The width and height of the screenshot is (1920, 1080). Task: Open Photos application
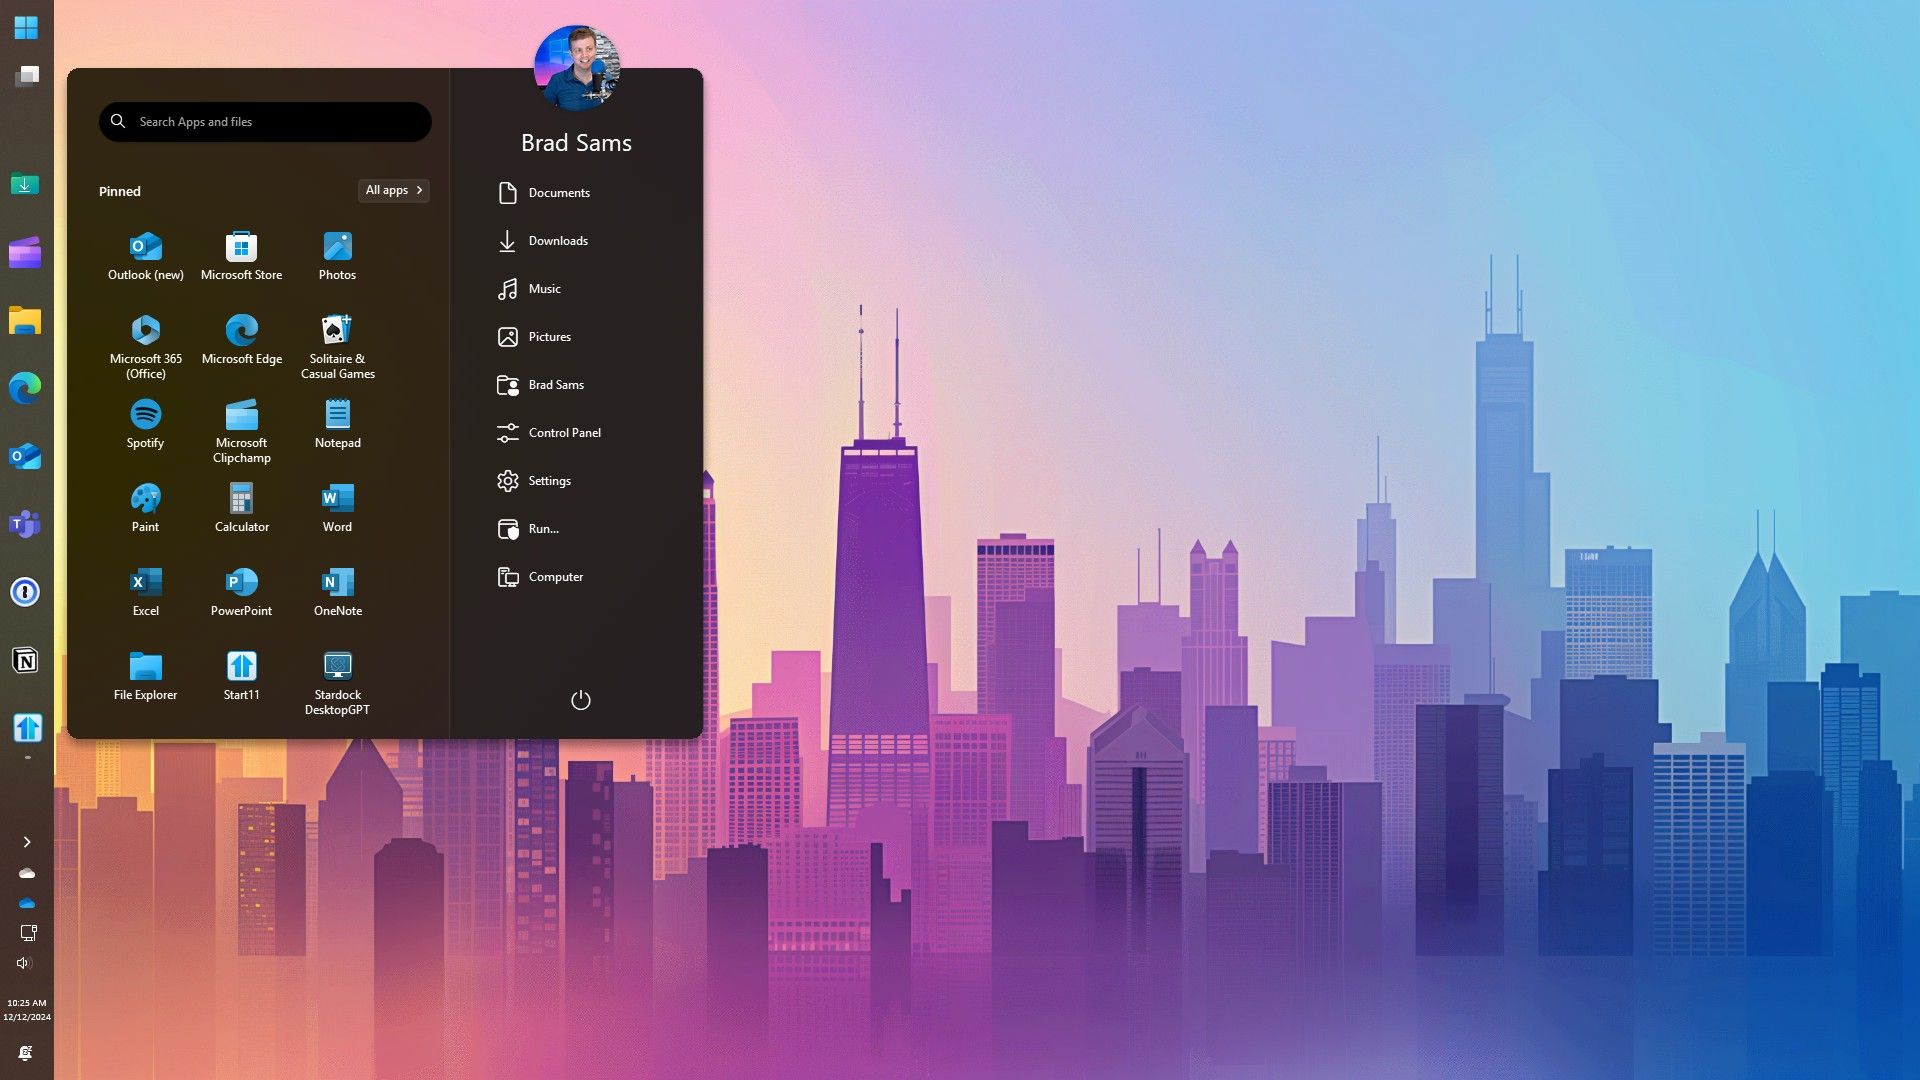[x=336, y=255]
